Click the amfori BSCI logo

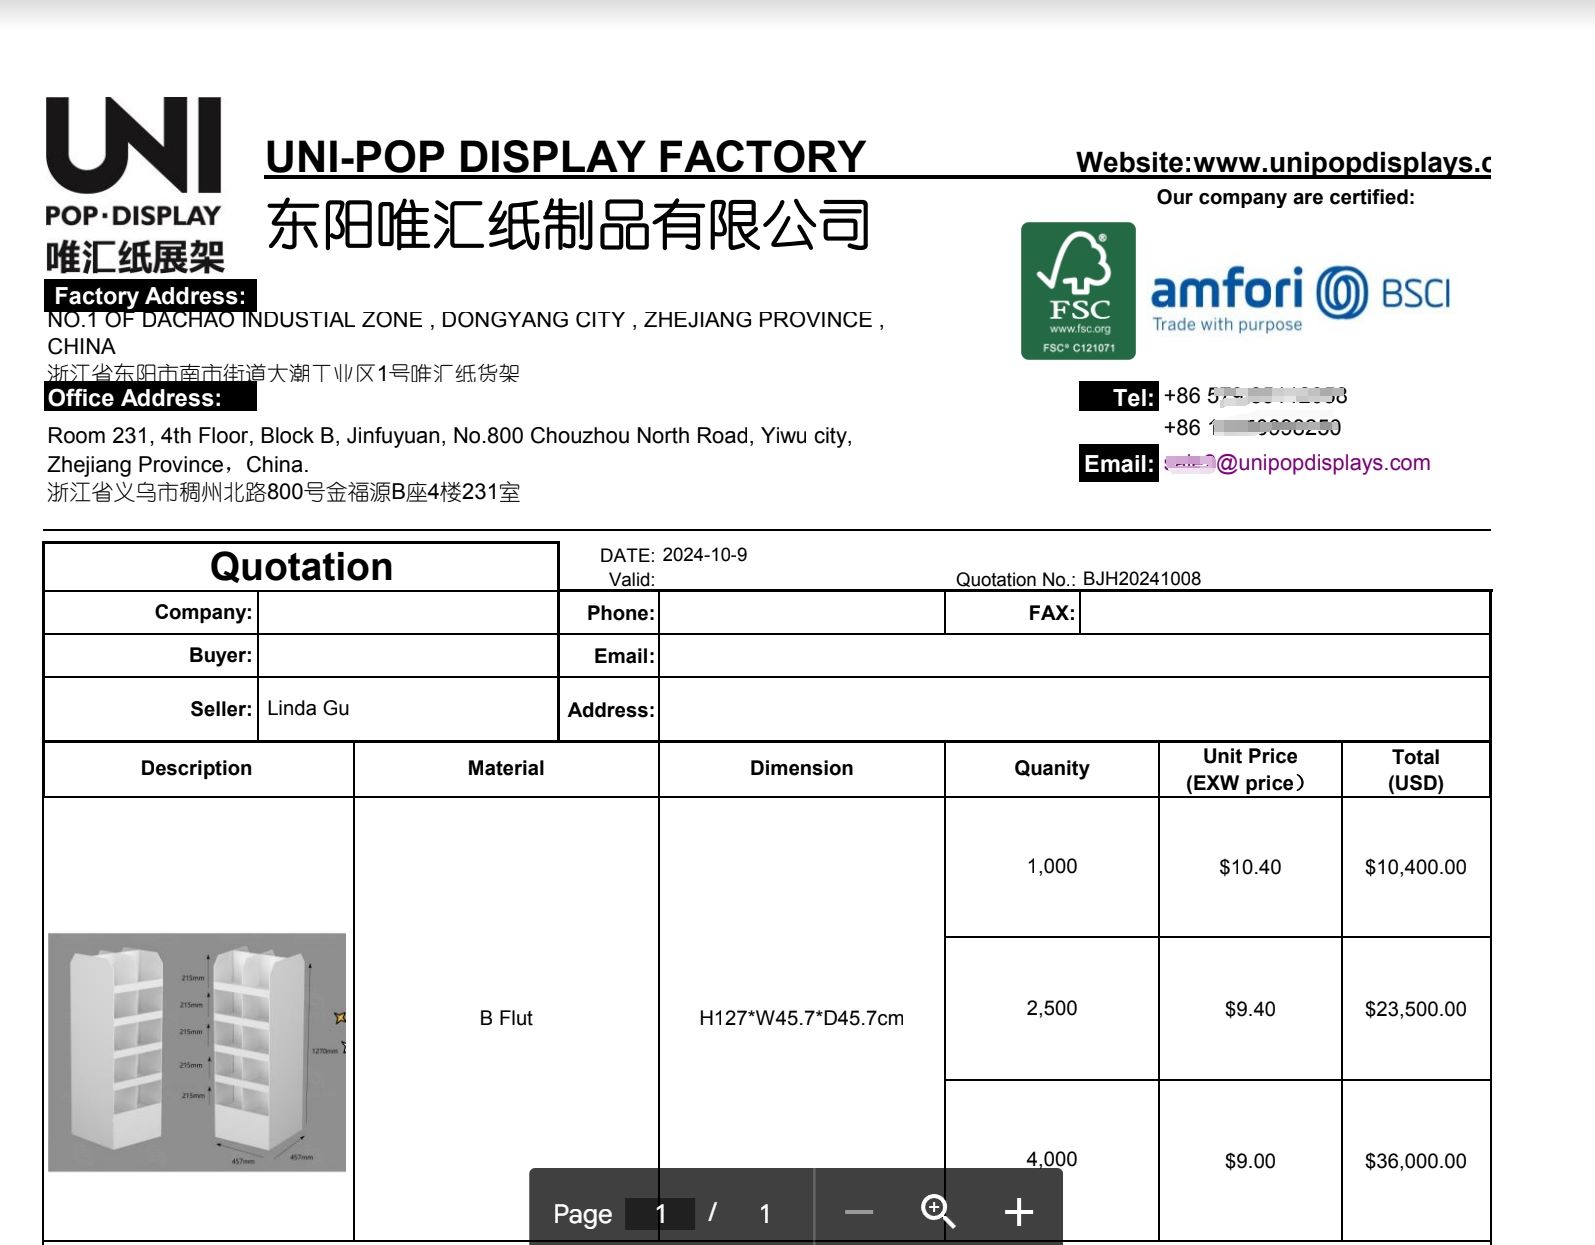tap(1300, 298)
